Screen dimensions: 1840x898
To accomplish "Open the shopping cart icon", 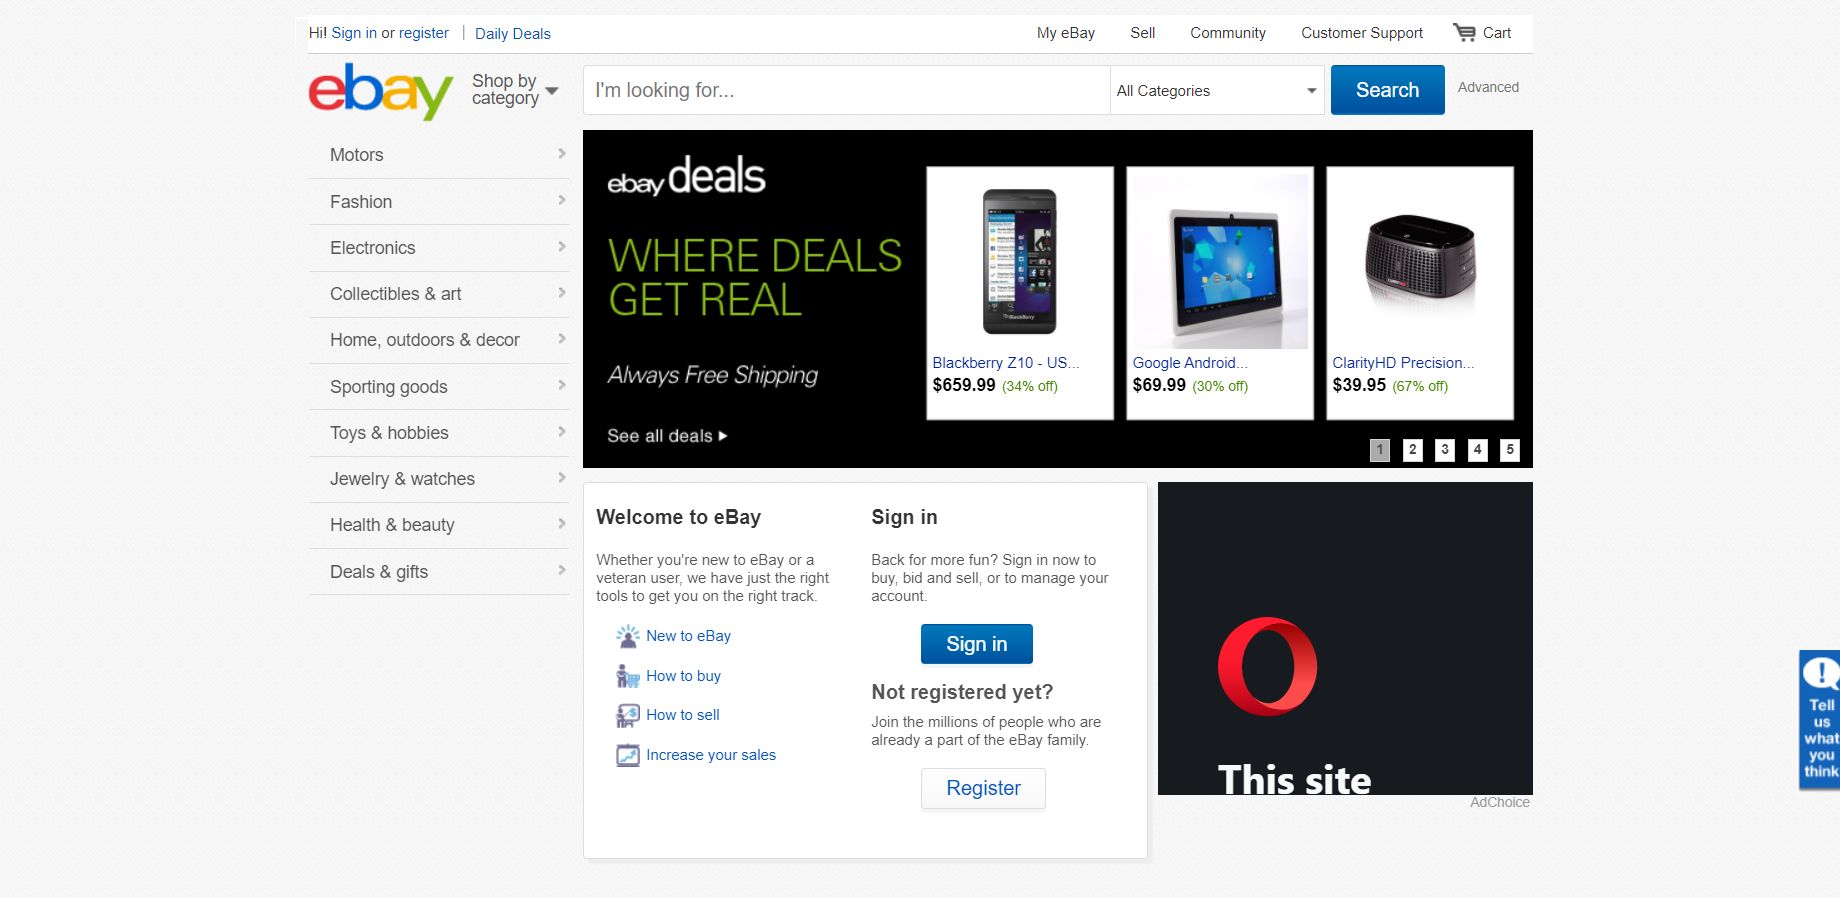I will click(x=1464, y=32).
